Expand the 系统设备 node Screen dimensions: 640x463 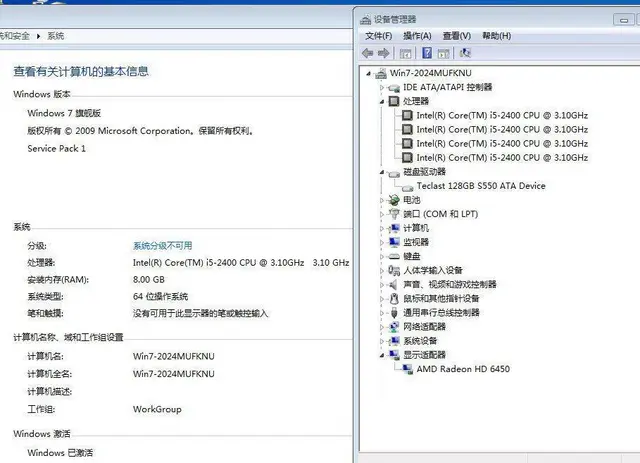(382, 341)
